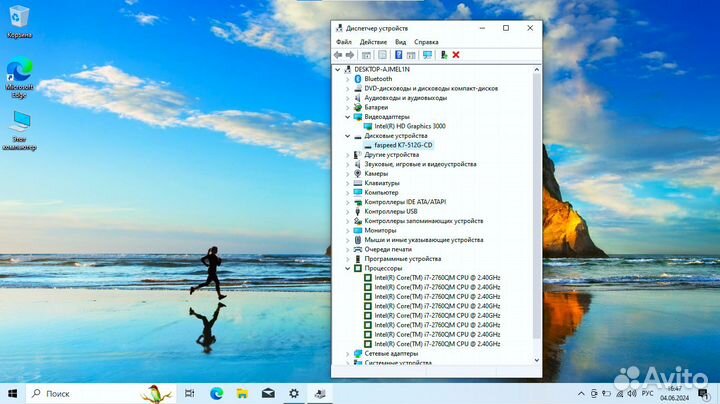
Task: Click the Back arrow in Device Manager toolbar
Action: 338,55
